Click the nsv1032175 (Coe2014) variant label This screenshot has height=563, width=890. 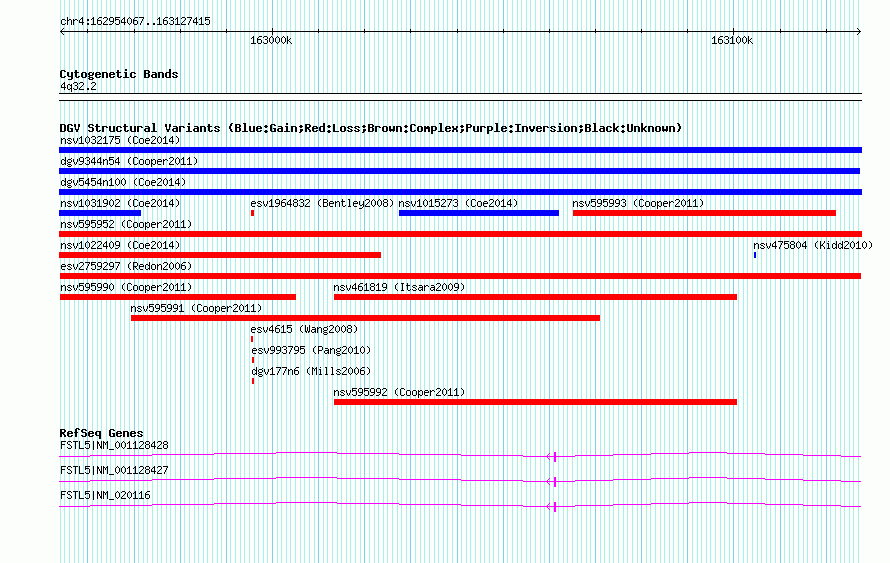pos(120,140)
